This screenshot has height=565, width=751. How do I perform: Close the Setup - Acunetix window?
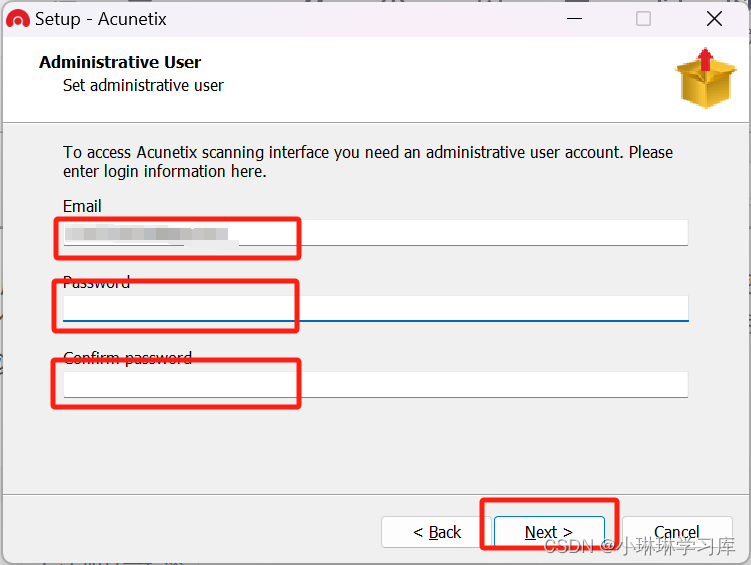click(x=714, y=19)
